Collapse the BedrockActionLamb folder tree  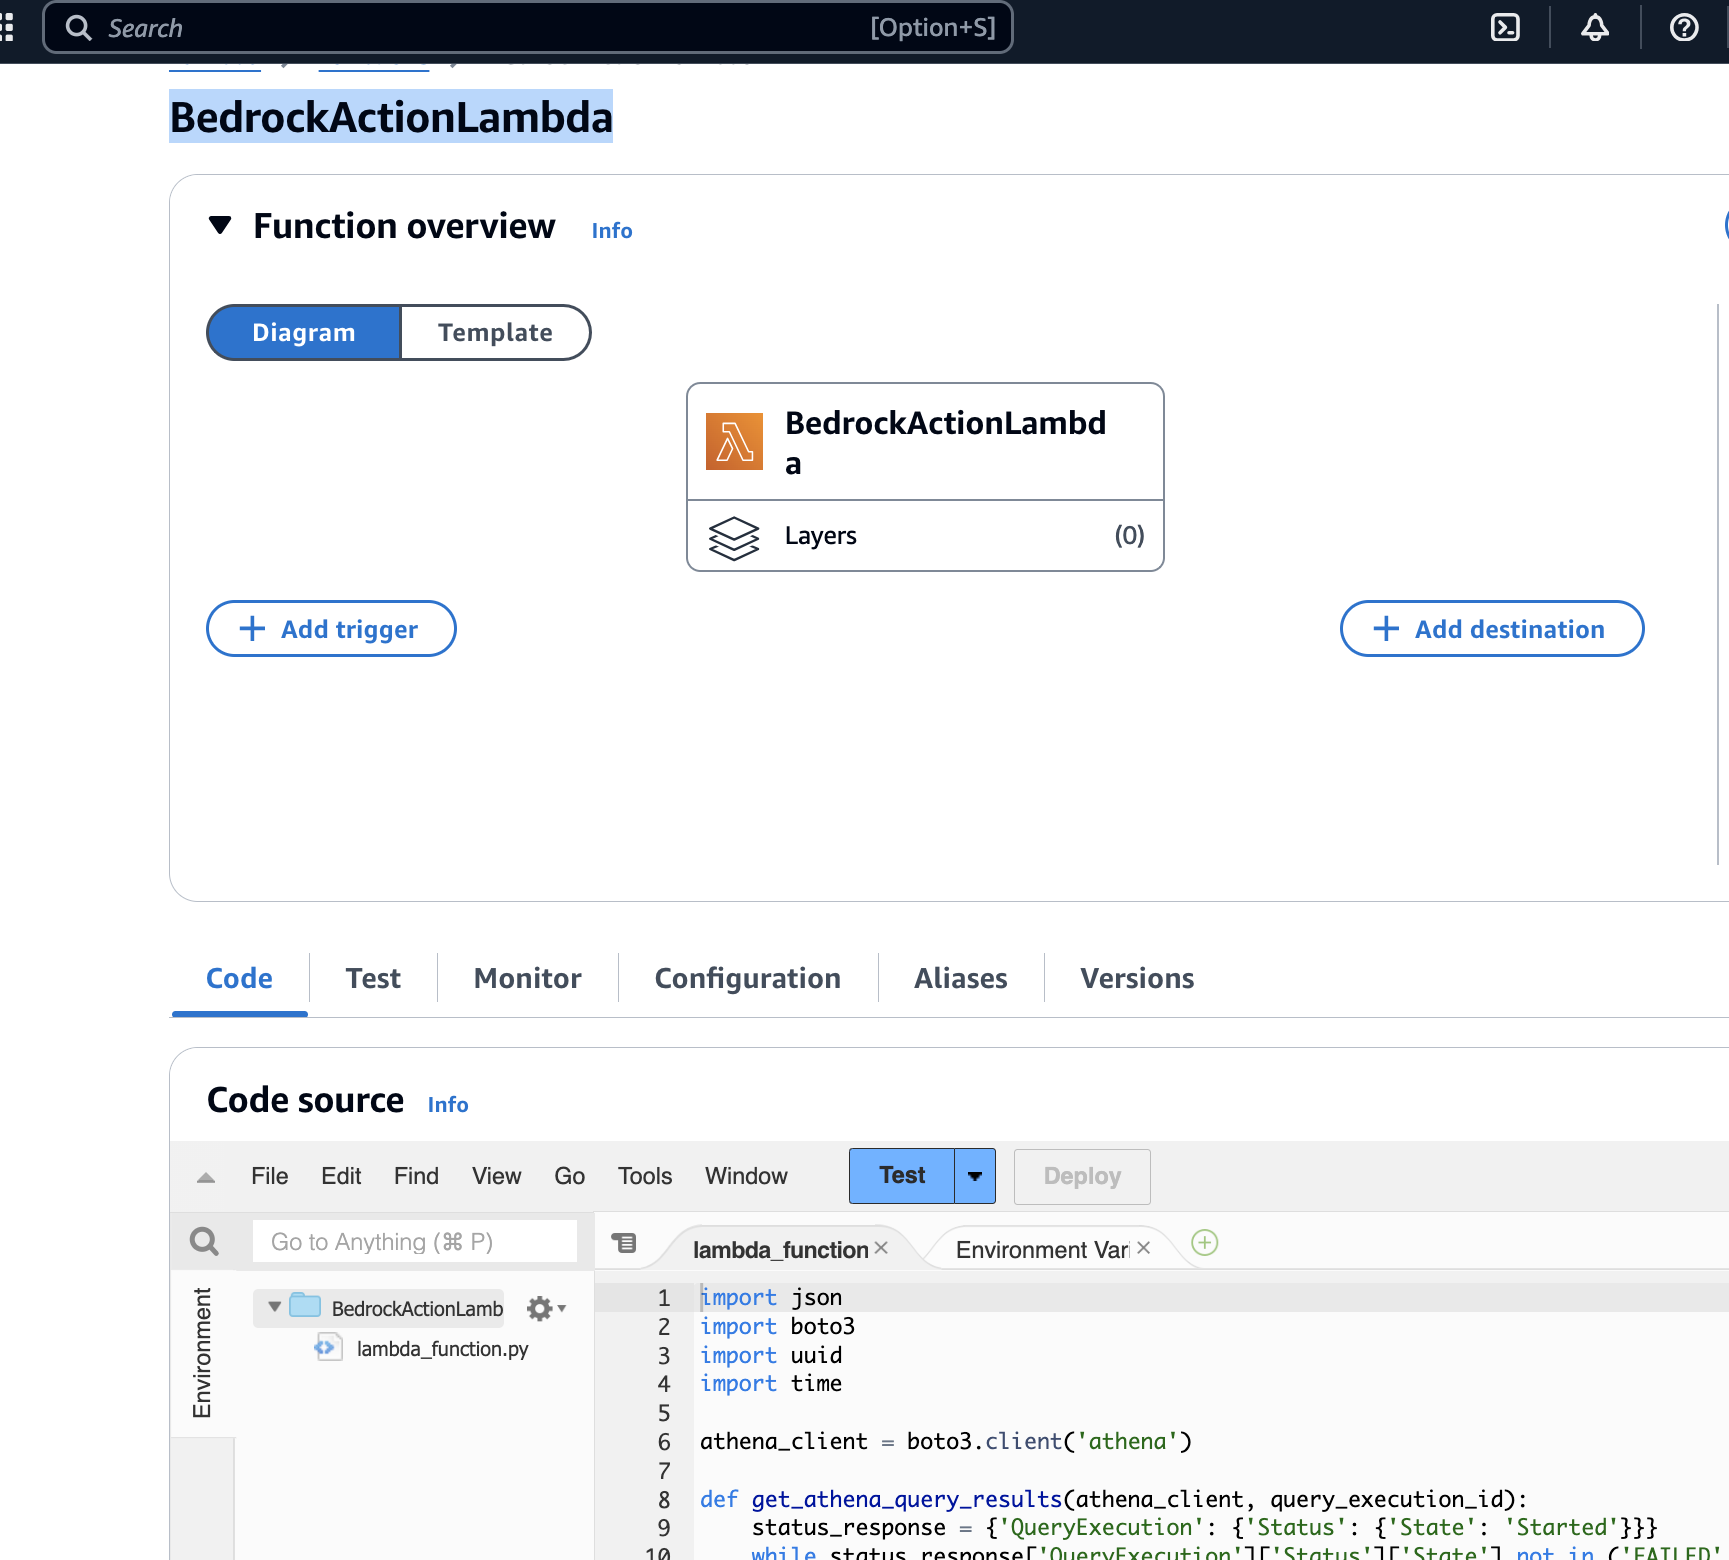point(275,1307)
